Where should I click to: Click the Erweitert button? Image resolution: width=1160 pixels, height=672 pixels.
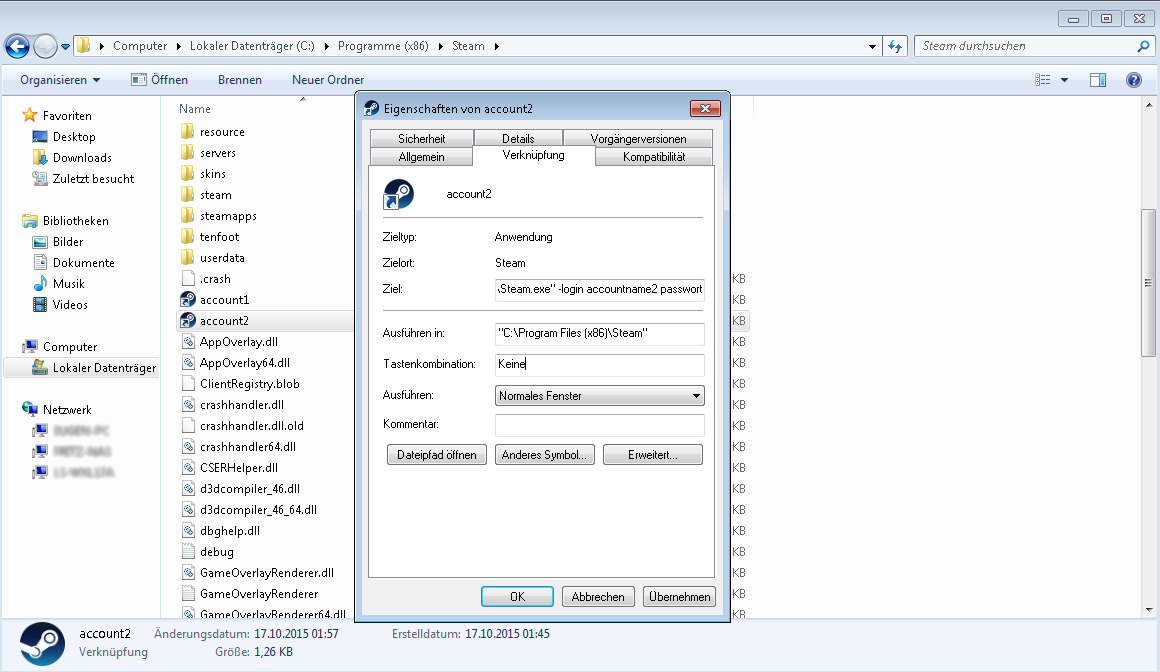click(x=652, y=454)
